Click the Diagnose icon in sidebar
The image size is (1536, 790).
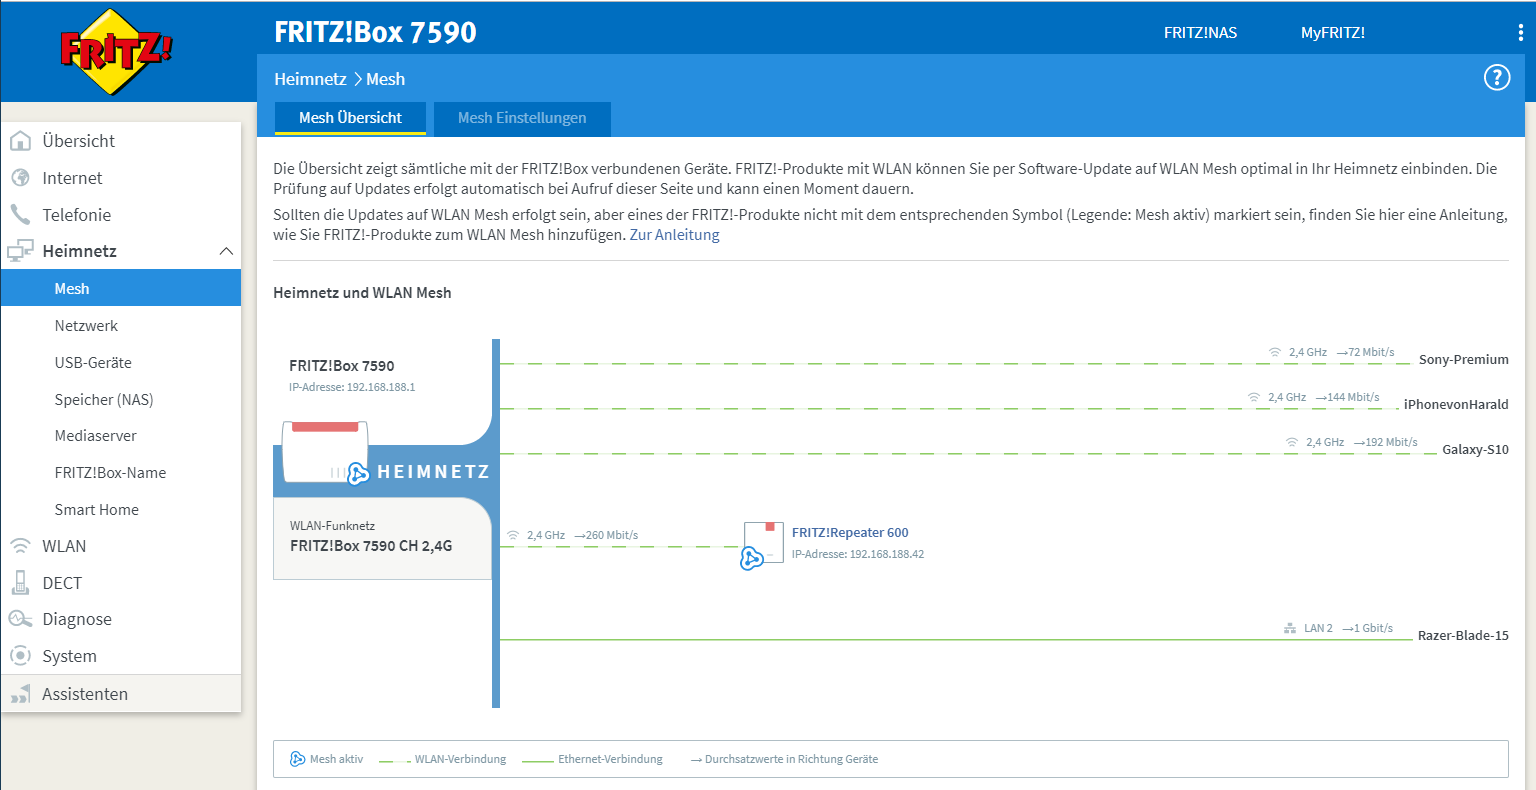20,619
